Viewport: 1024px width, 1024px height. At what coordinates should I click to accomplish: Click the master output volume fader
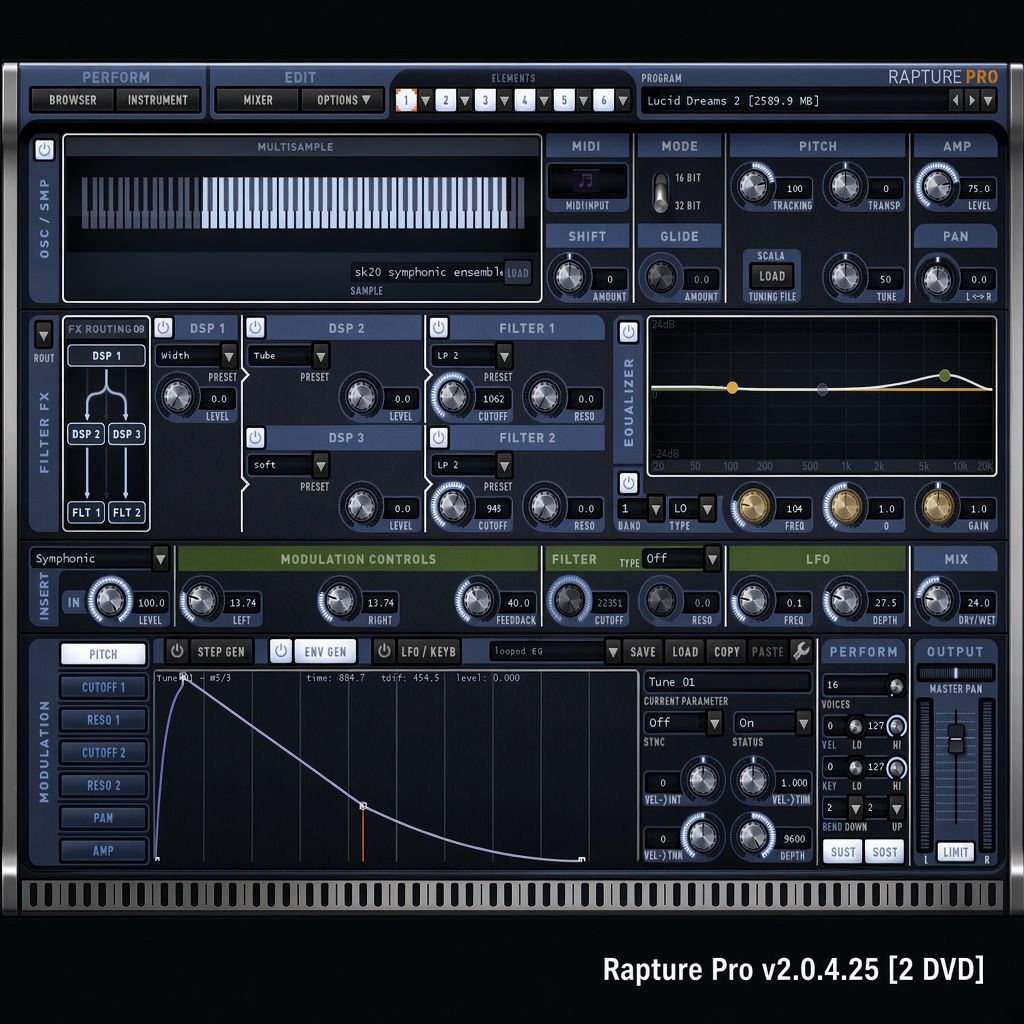point(955,739)
